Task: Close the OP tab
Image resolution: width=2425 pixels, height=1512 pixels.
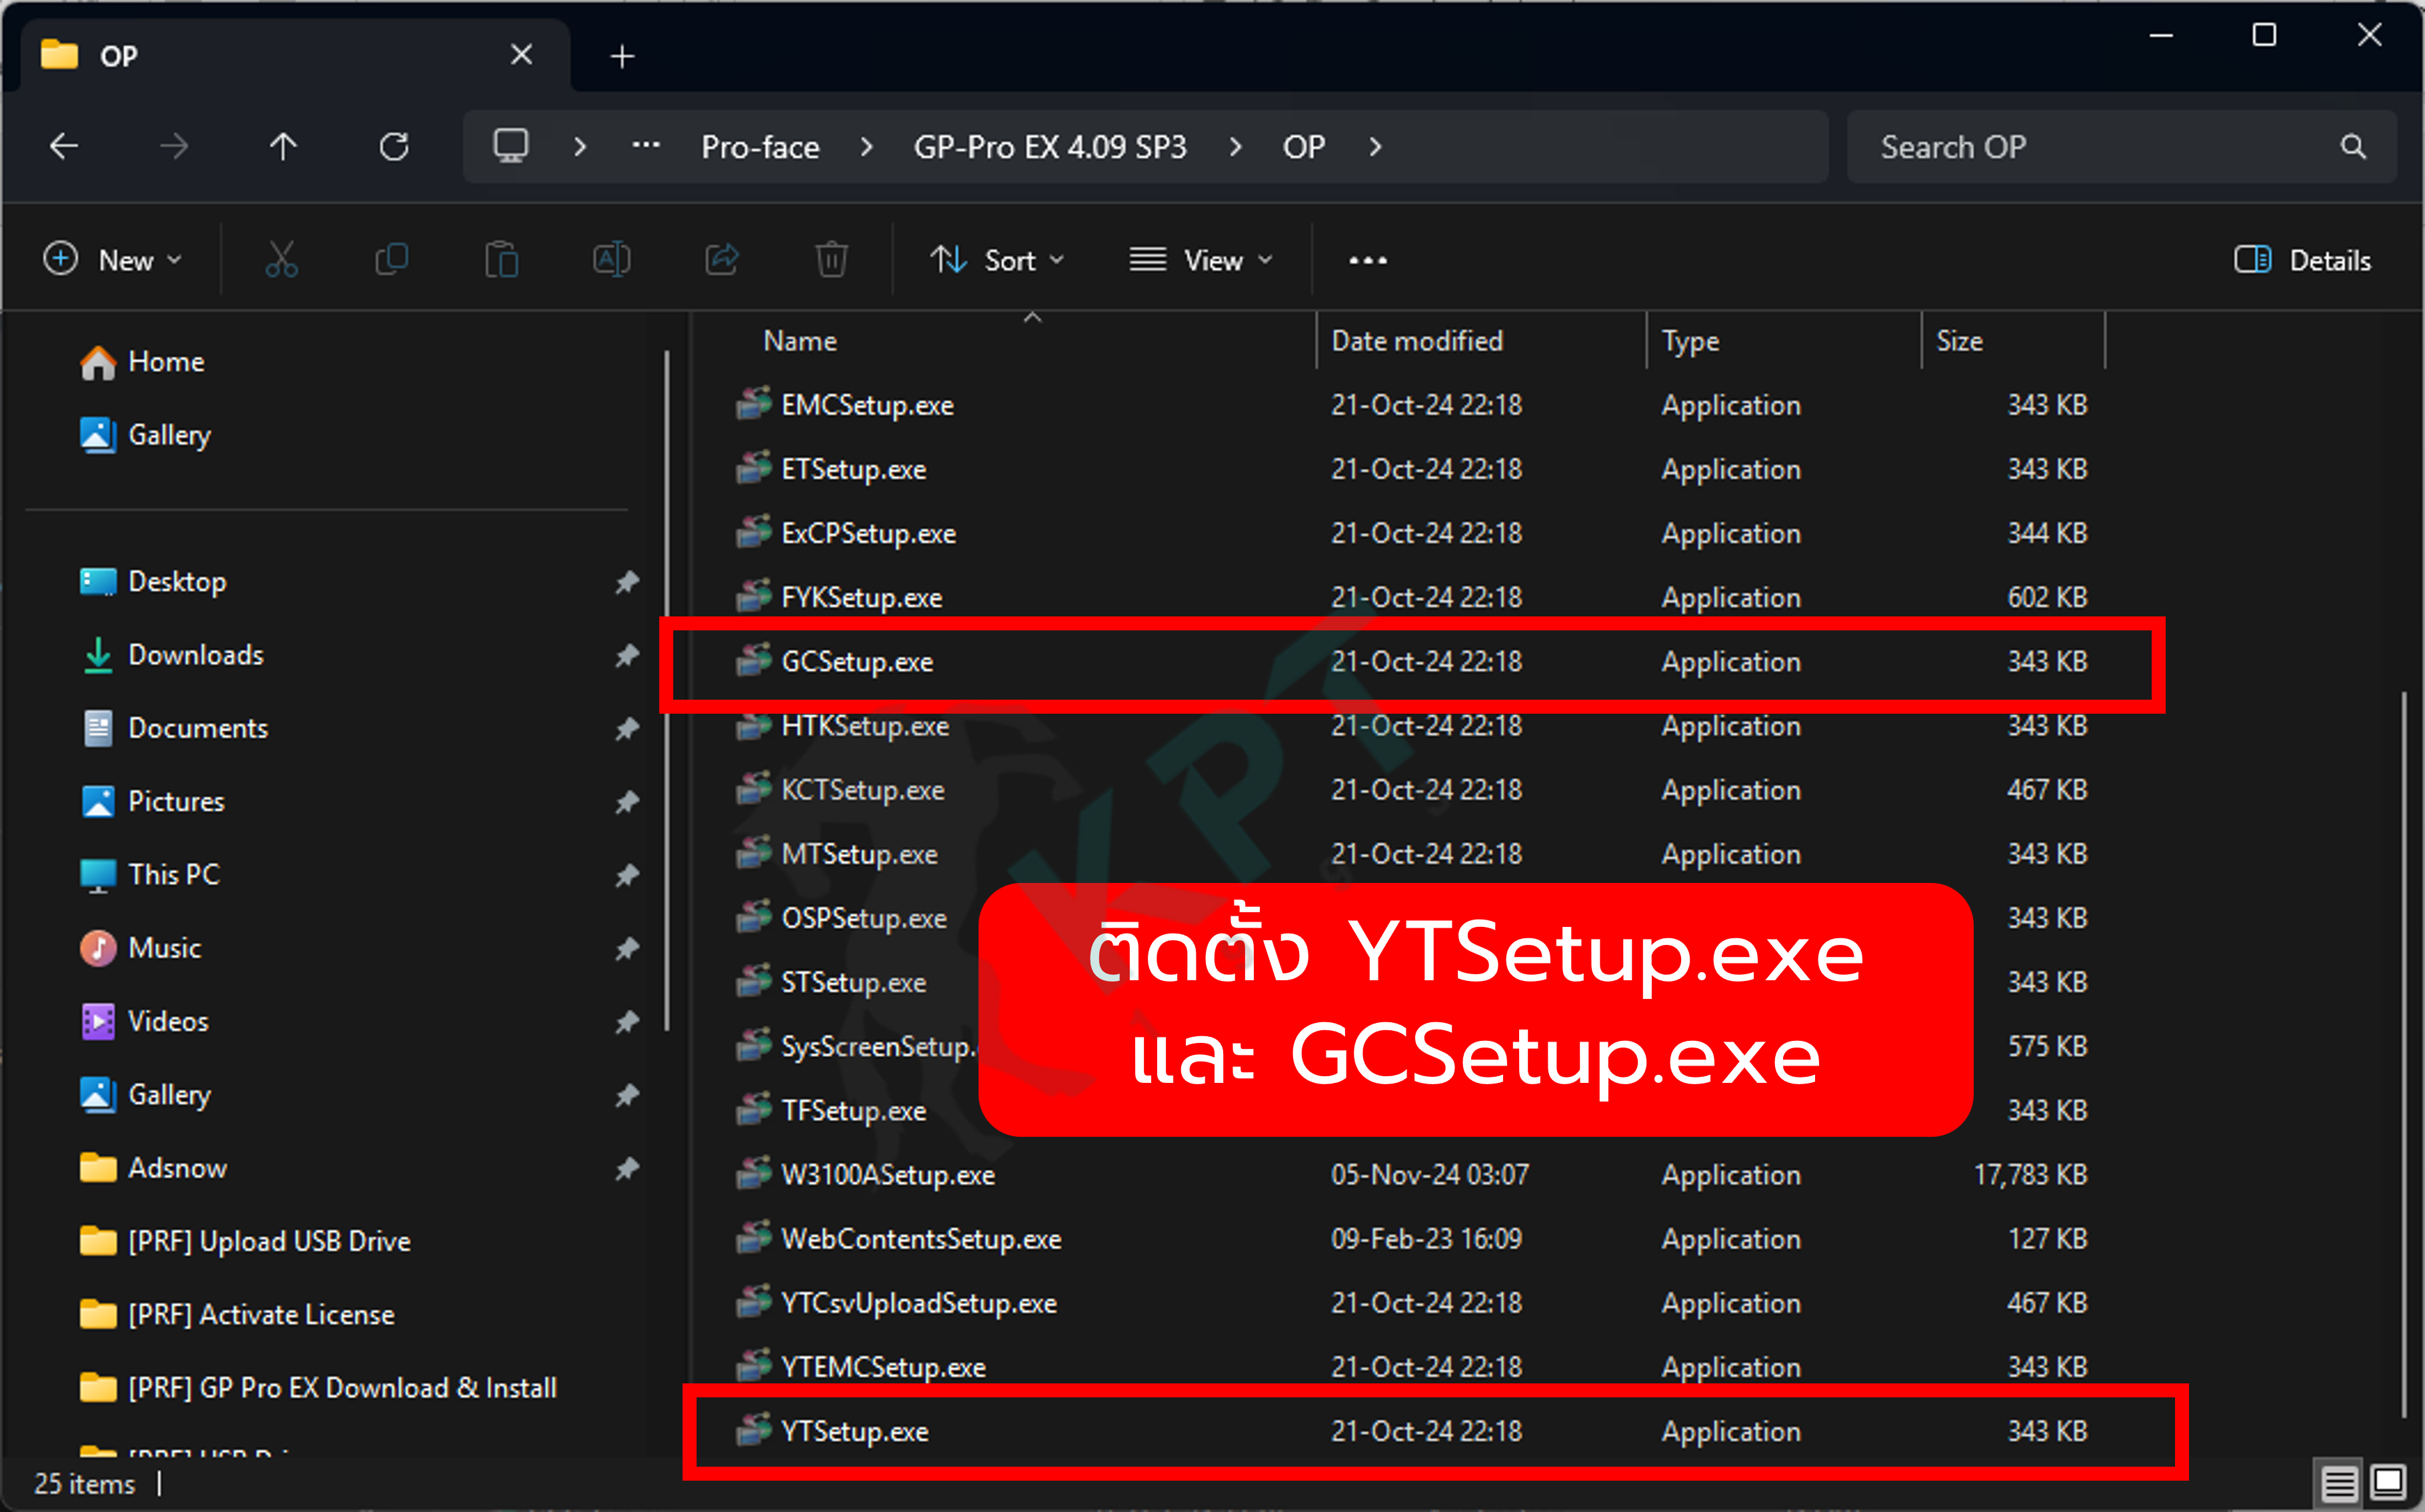Action: 521,54
